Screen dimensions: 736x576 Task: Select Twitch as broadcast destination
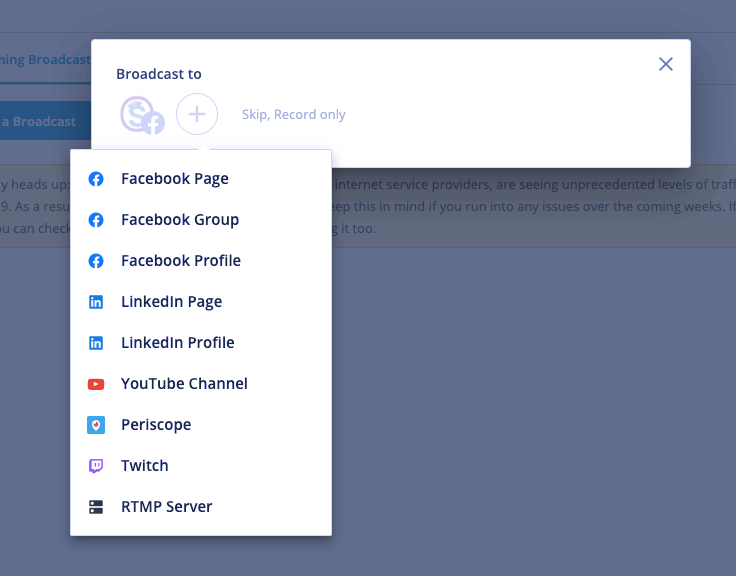[201, 466]
